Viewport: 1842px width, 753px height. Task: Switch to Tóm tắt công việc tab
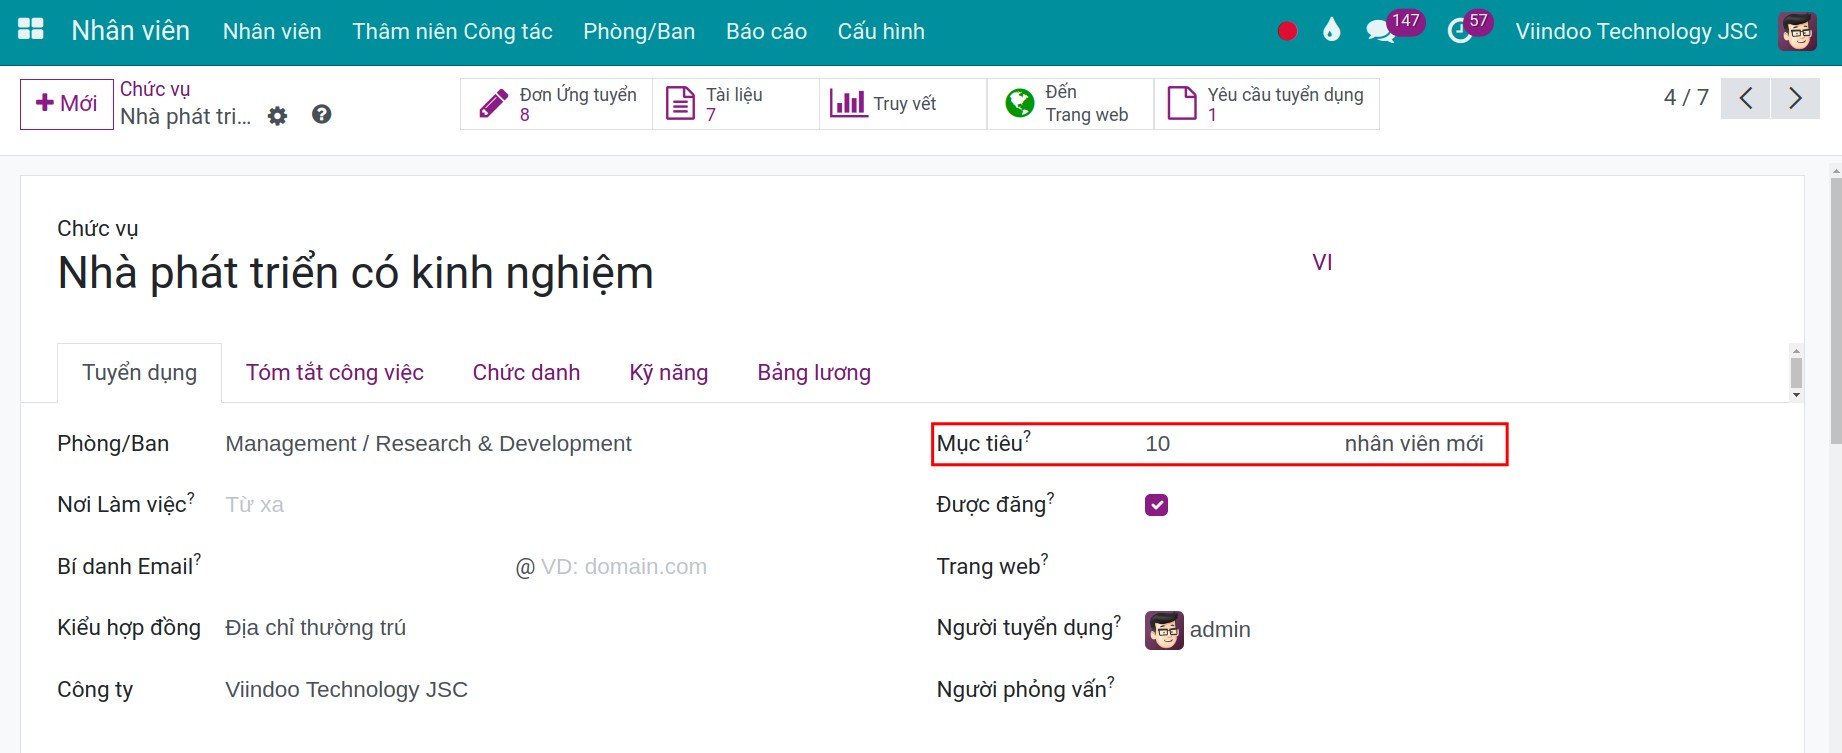click(335, 373)
